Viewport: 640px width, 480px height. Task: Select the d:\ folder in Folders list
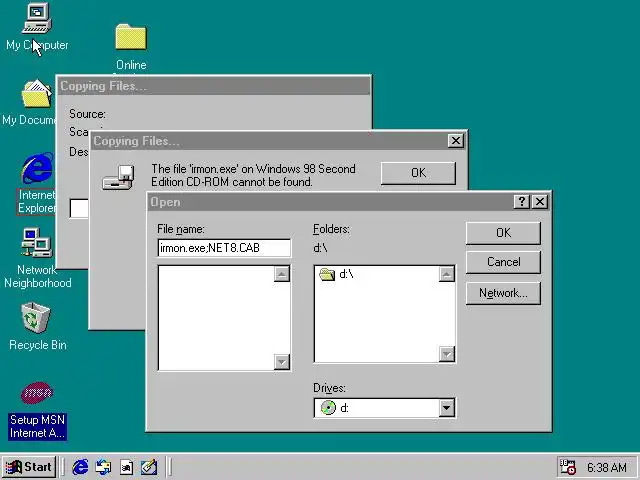coord(336,274)
